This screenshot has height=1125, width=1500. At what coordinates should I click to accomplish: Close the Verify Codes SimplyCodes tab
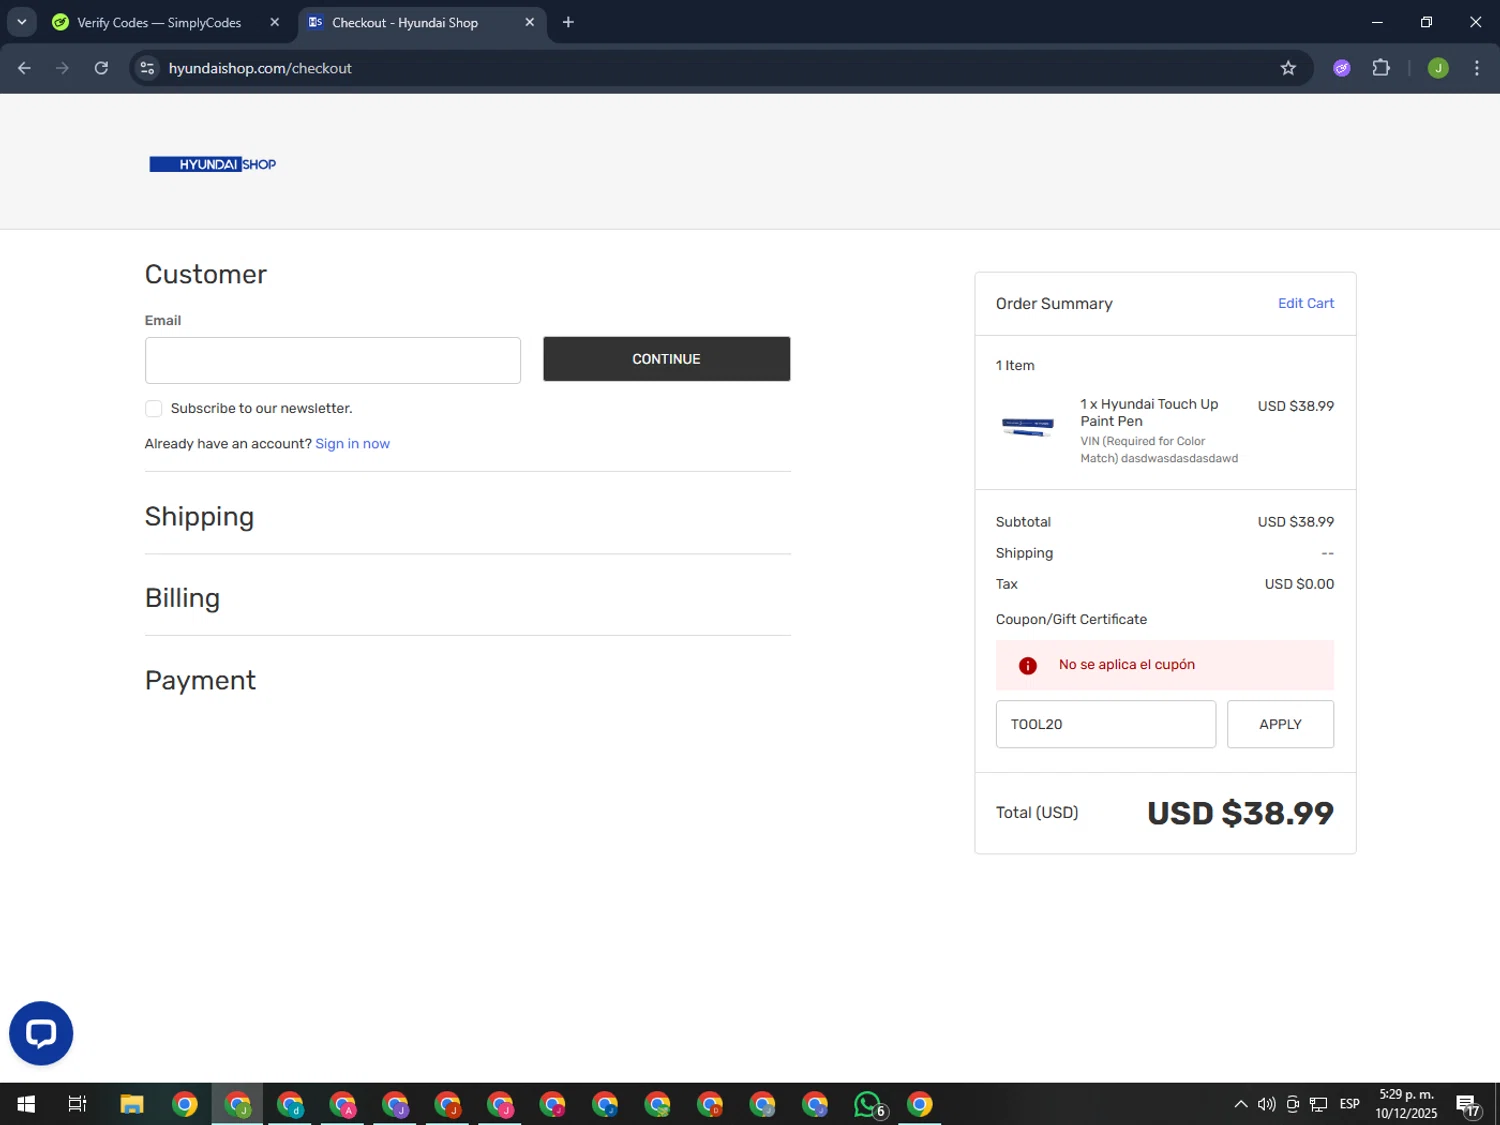(x=275, y=22)
